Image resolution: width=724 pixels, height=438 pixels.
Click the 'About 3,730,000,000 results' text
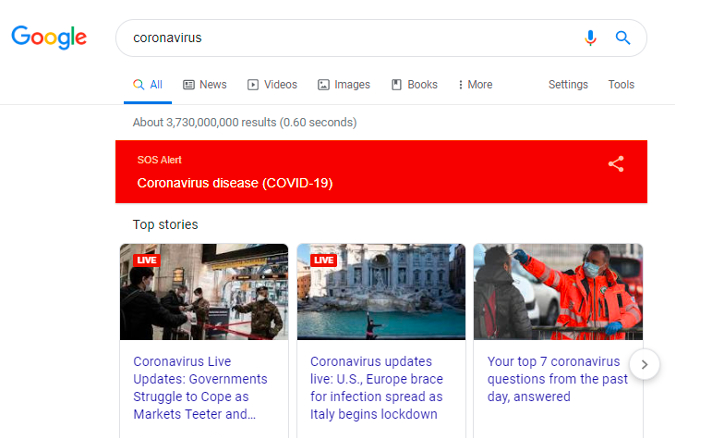245,122
